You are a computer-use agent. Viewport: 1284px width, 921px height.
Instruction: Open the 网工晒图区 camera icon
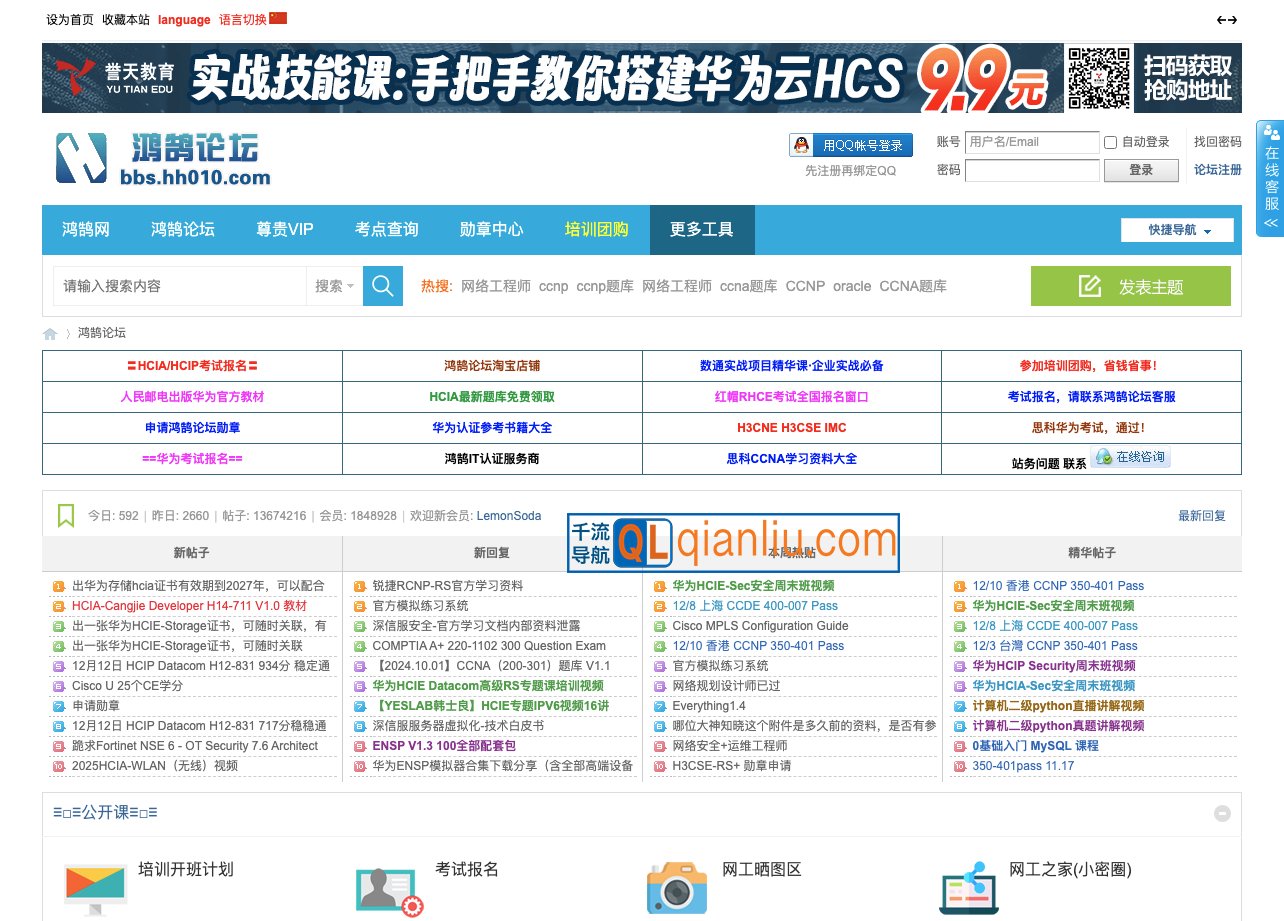tap(676, 886)
